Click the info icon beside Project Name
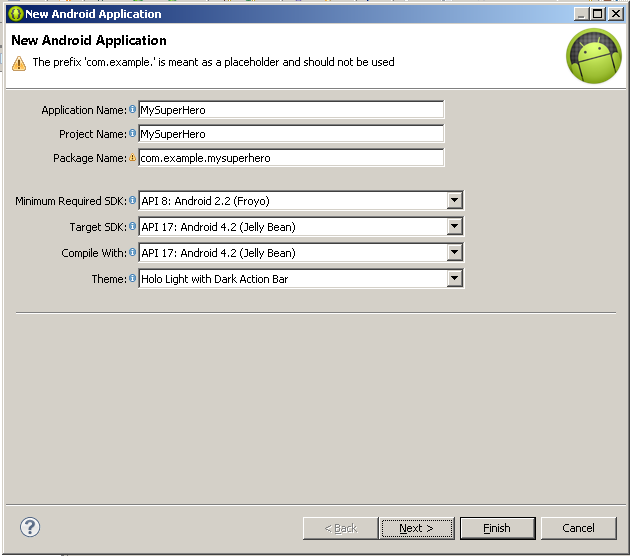The height and width of the screenshot is (556, 630). (x=132, y=133)
